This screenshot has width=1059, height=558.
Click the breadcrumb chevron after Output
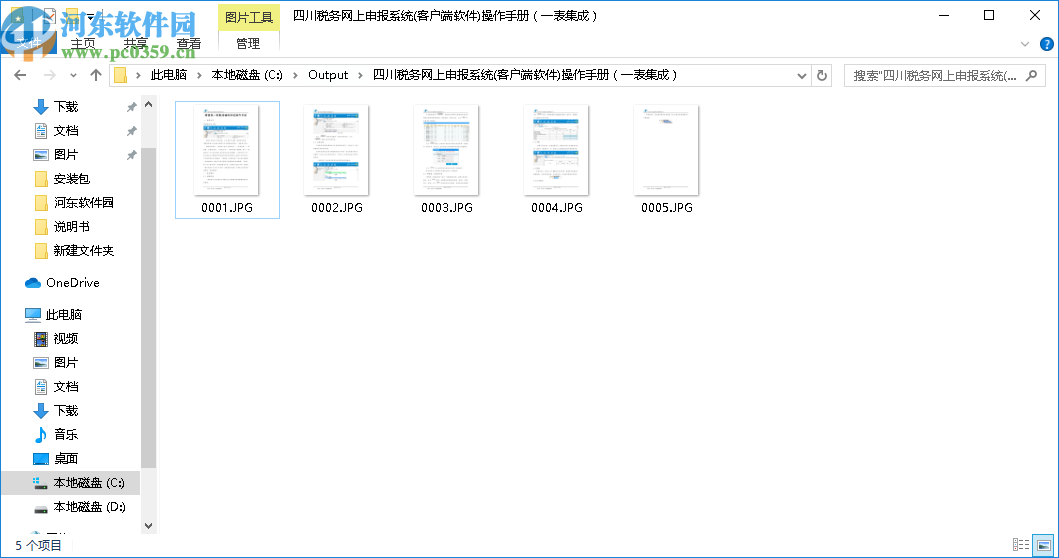click(x=360, y=75)
